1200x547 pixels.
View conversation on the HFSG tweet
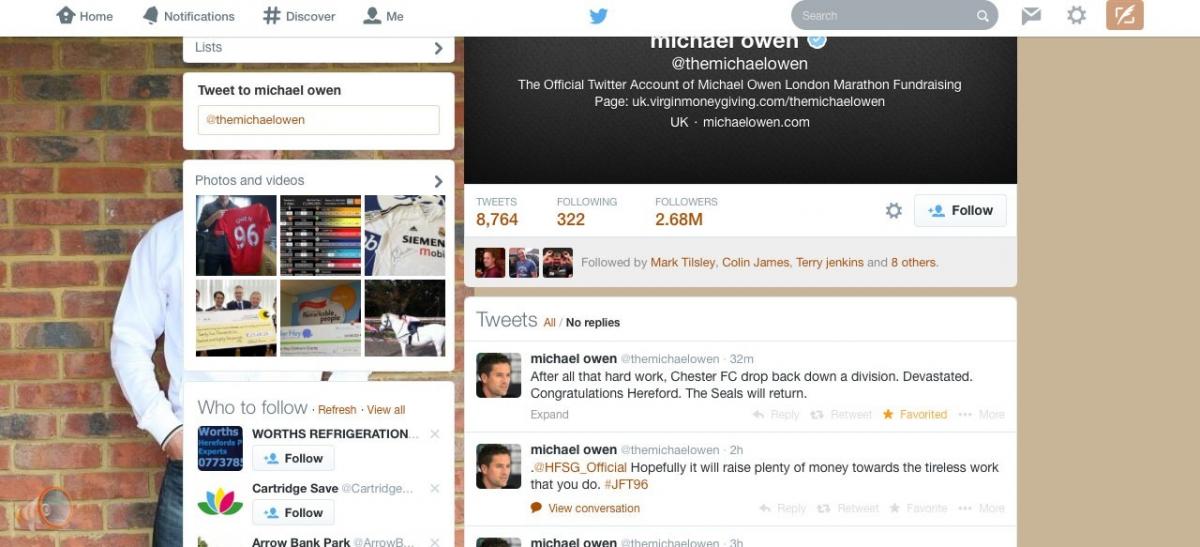point(585,508)
